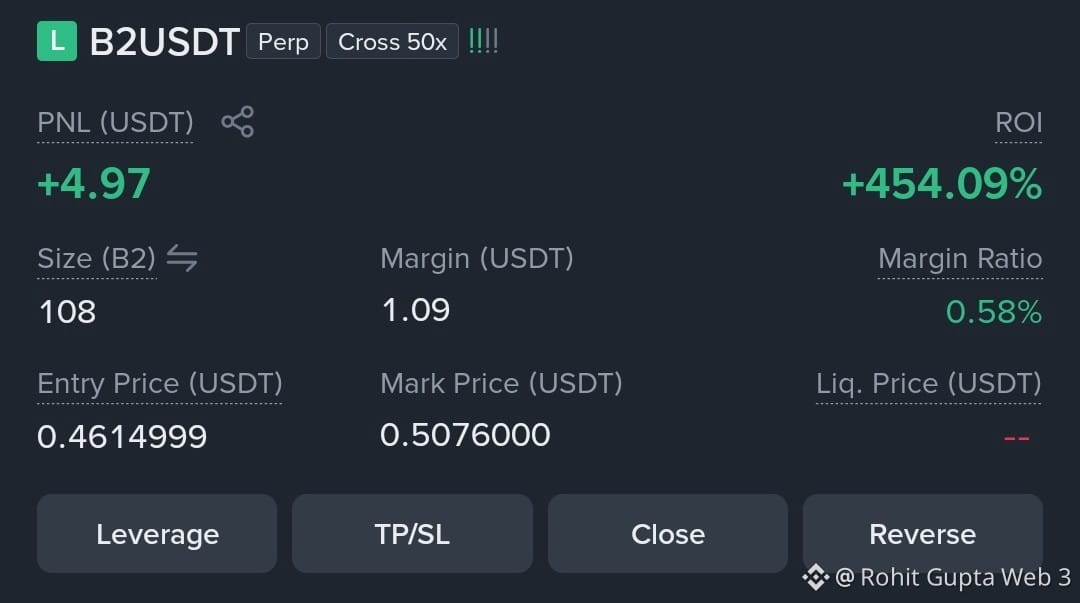This screenshot has width=1080, height=603.
Task: Click the Mark Price value 0.5076000
Action: 465,435
